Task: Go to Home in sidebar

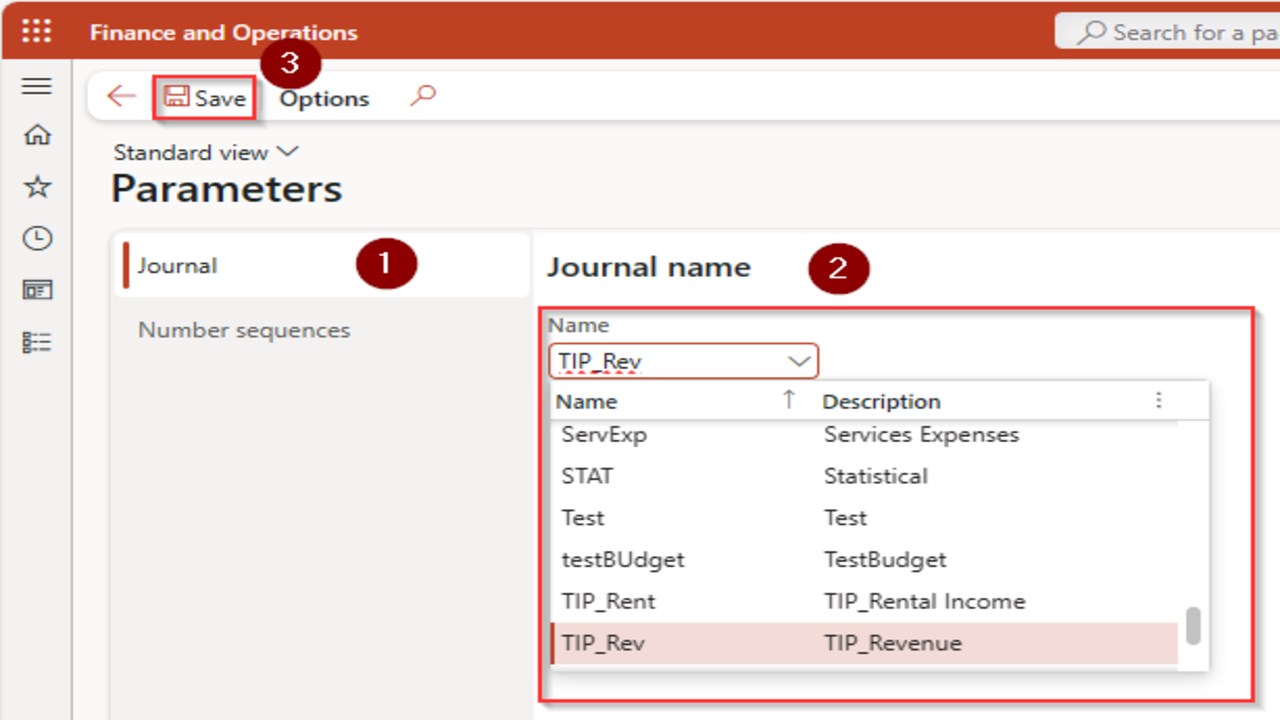Action: (36, 134)
